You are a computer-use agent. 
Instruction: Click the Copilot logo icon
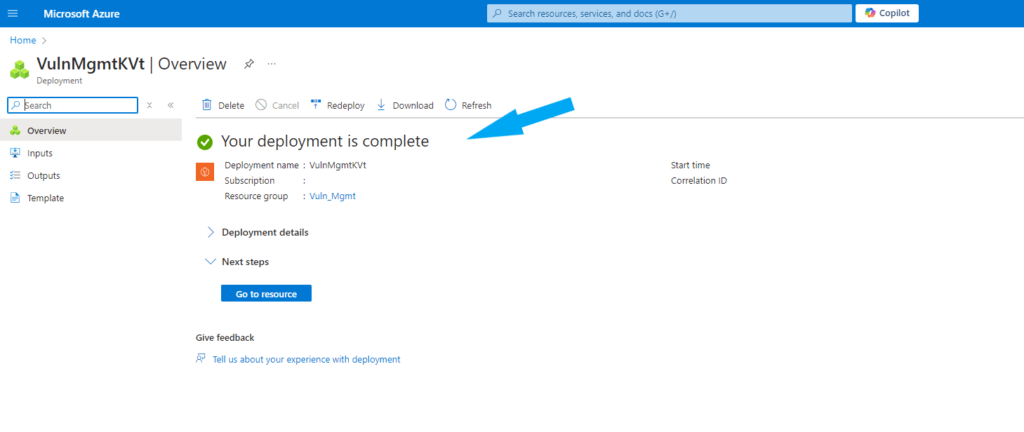tap(870, 13)
